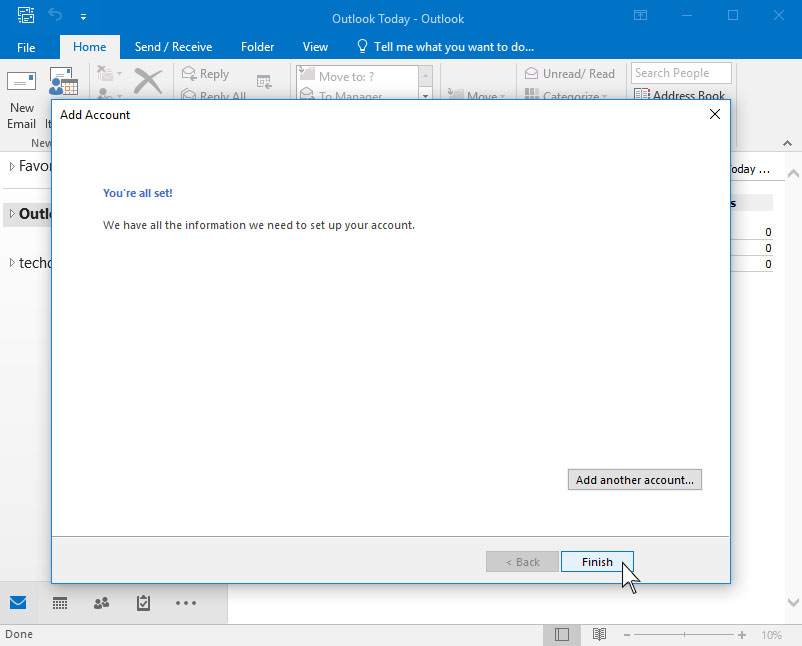Click the 10% zoom level
Image resolution: width=802 pixels, height=646 pixels.
pos(771,635)
